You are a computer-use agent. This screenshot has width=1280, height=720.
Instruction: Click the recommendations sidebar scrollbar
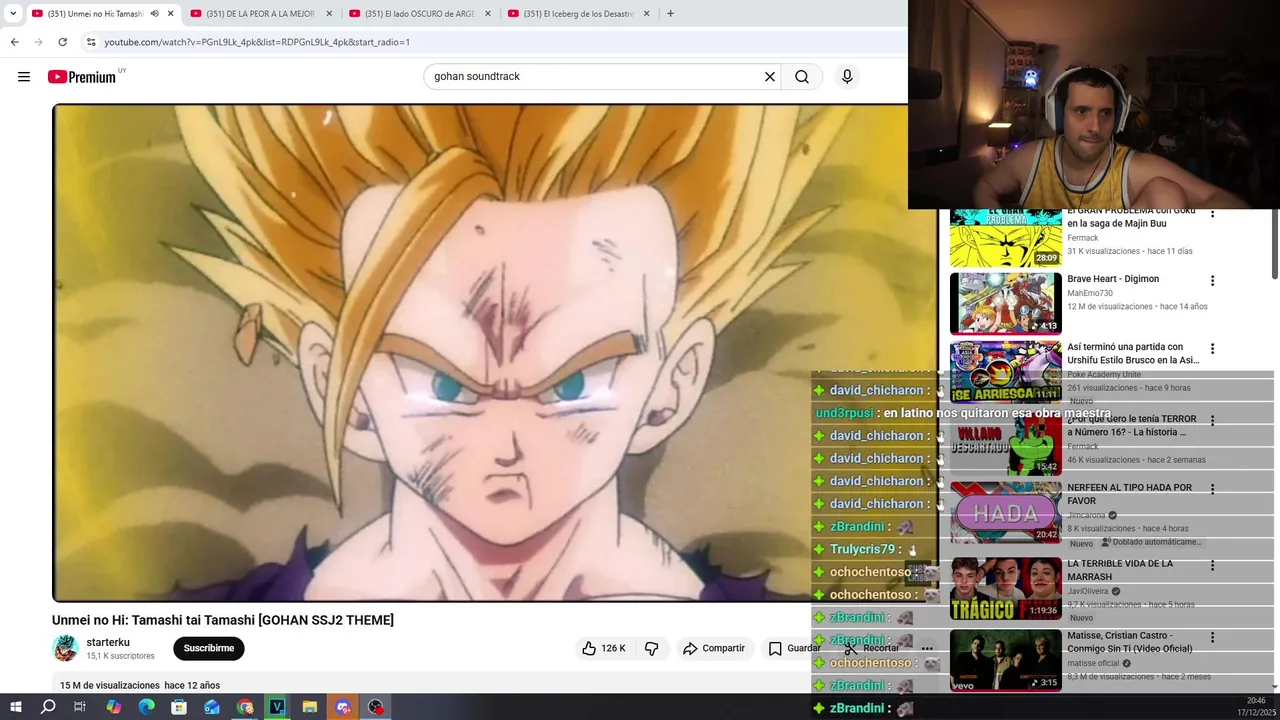pos(1275,244)
